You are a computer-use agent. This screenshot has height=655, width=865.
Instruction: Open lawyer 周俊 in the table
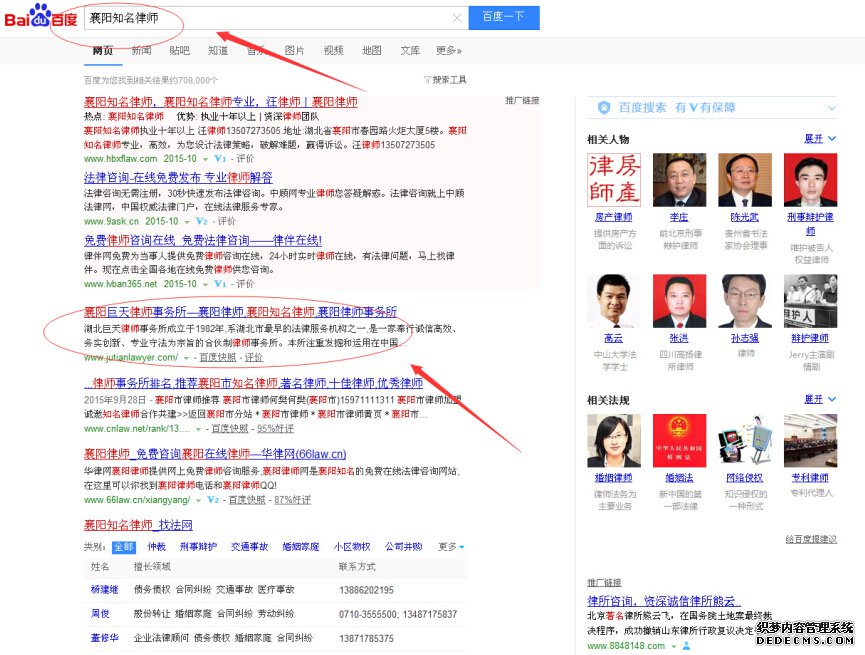[x=100, y=614]
